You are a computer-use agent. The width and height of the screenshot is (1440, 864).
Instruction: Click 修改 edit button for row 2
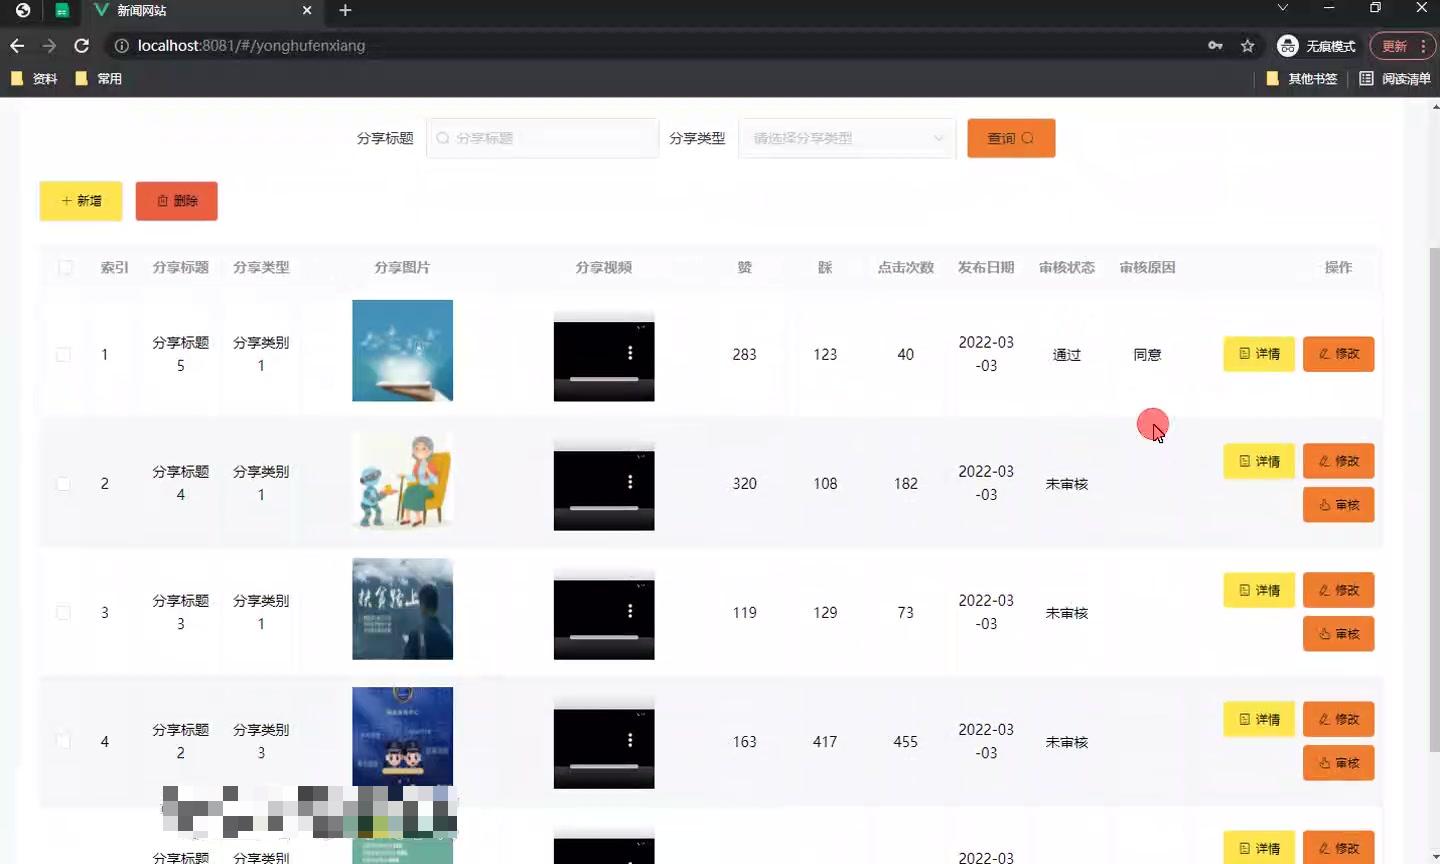click(x=1338, y=461)
